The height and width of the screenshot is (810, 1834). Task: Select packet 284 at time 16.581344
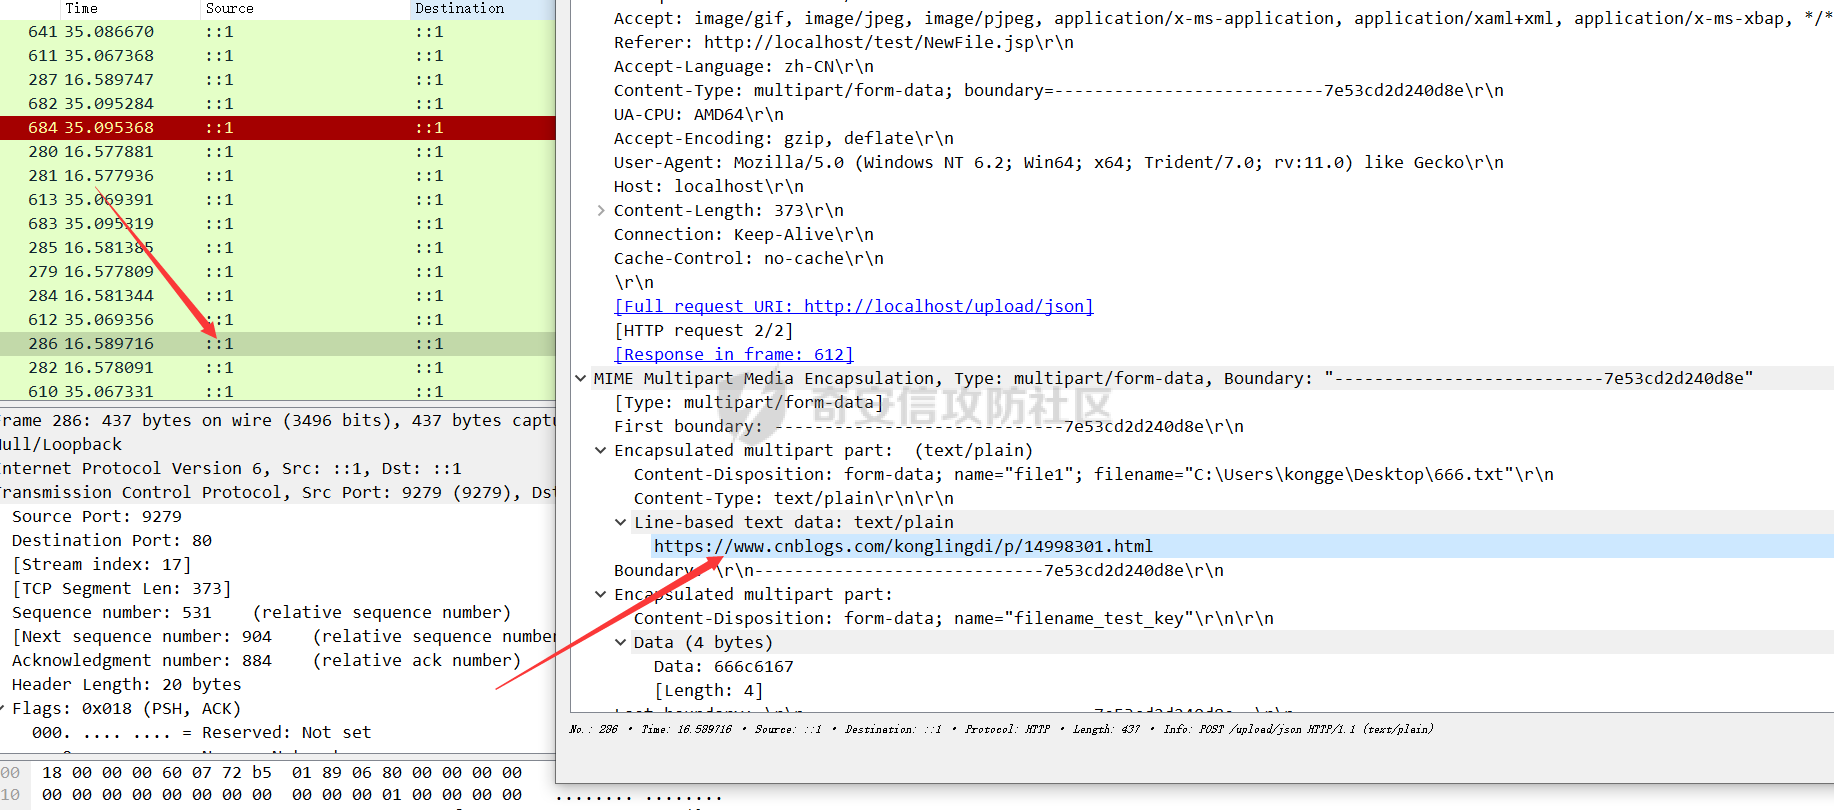[x=278, y=296]
